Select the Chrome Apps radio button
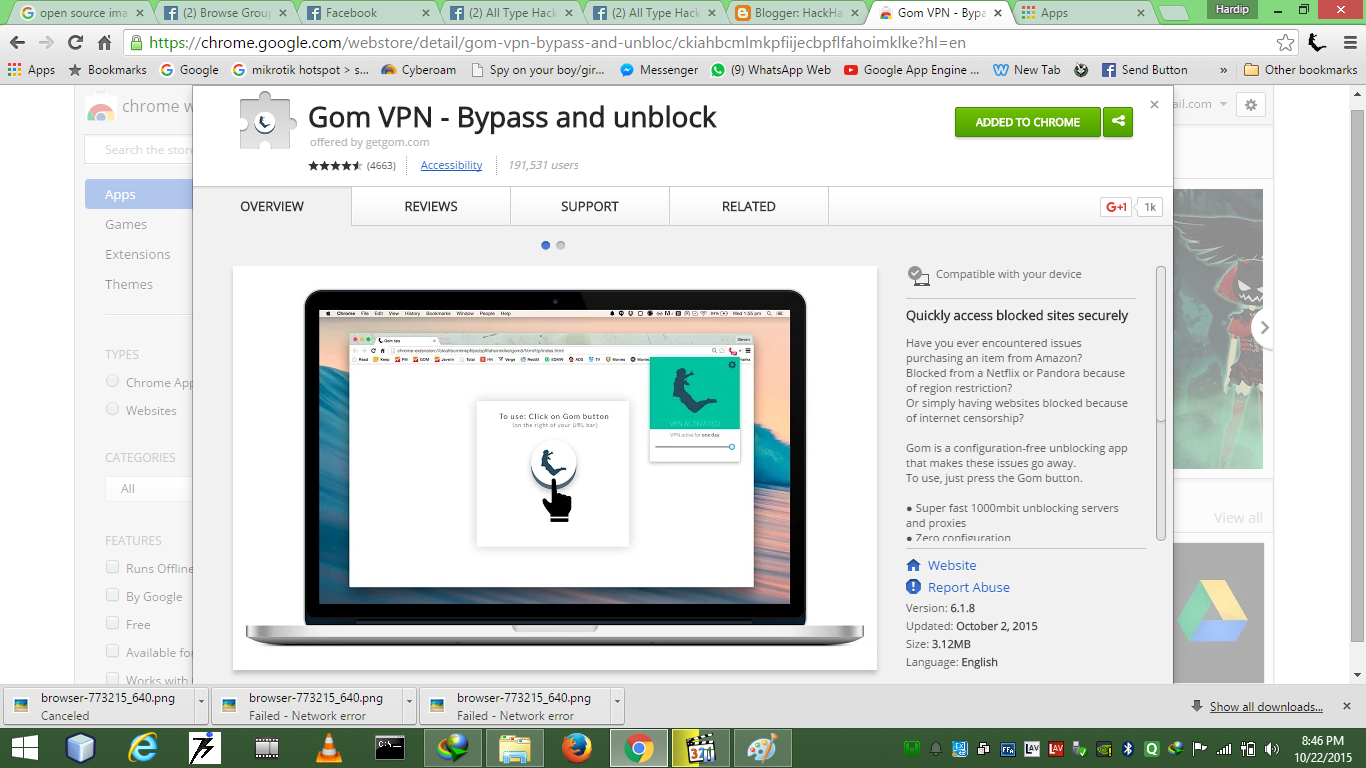1366x768 pixels. [x=112, y=381]
